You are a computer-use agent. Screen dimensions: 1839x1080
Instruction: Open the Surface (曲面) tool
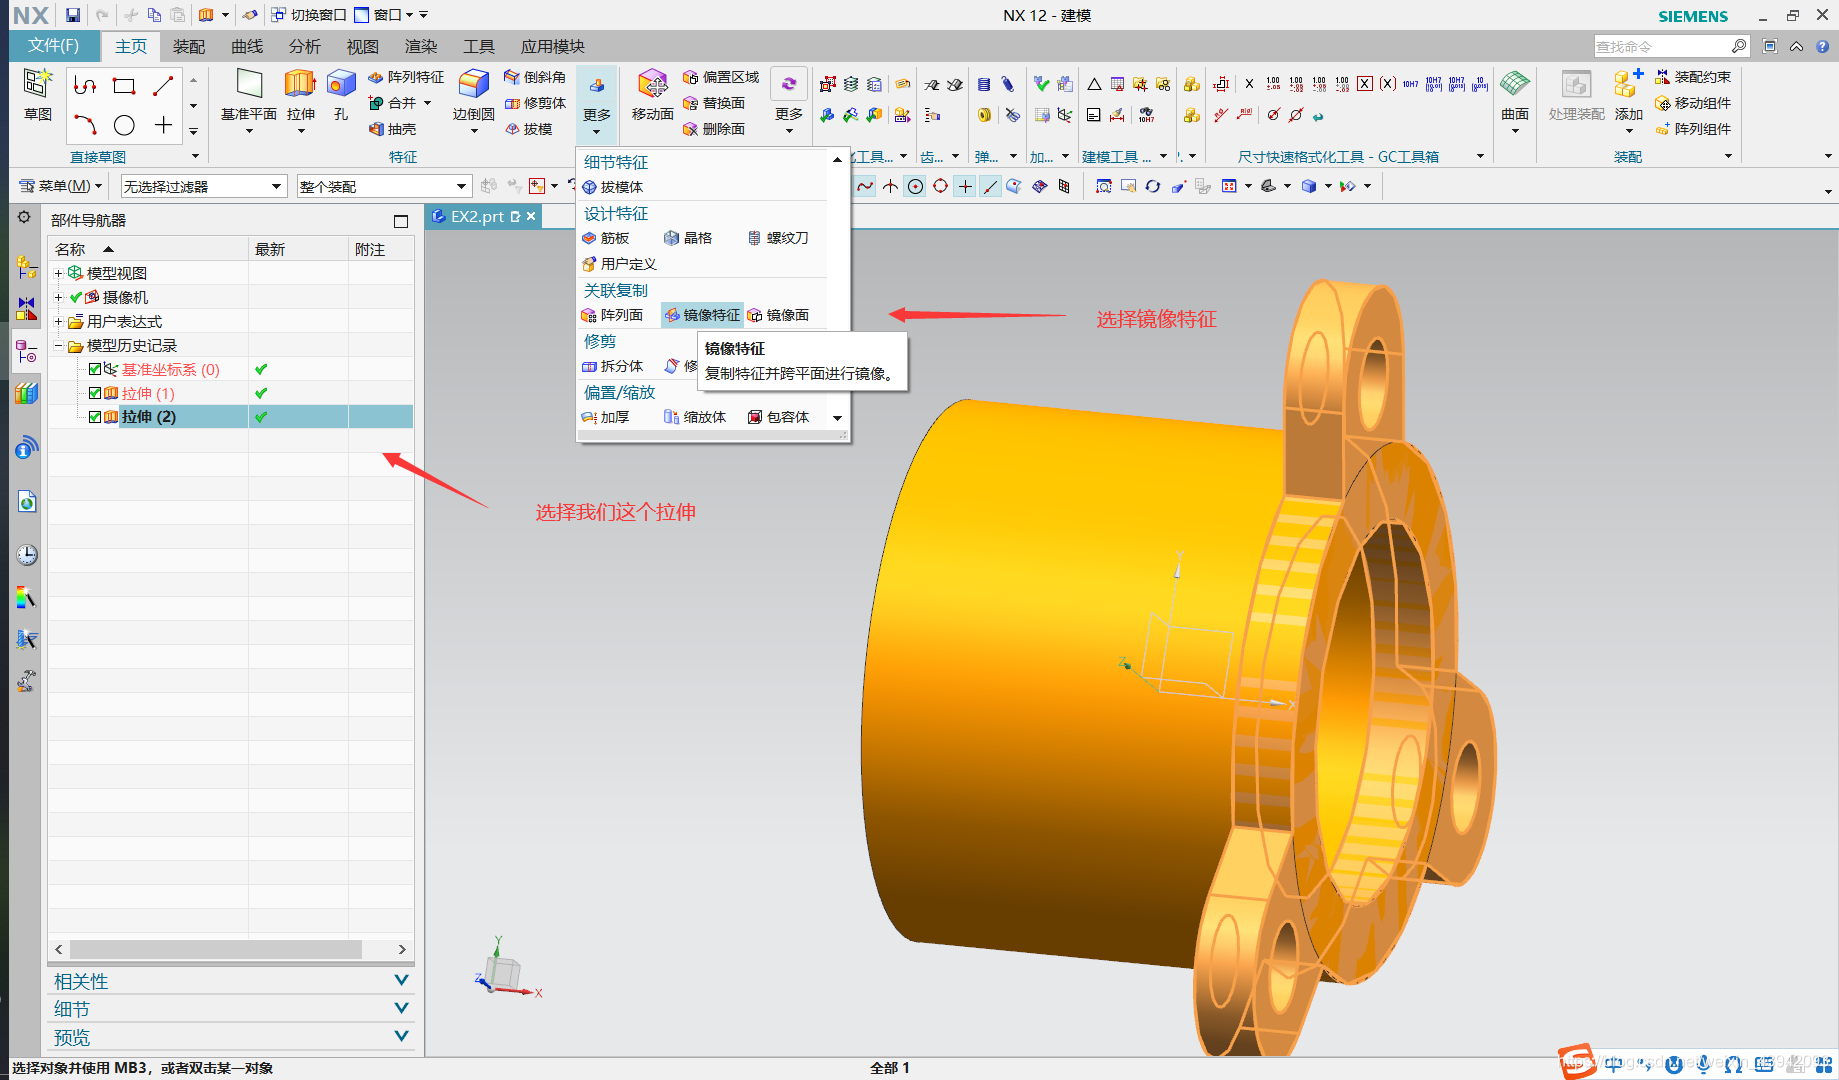[1515, 95]
